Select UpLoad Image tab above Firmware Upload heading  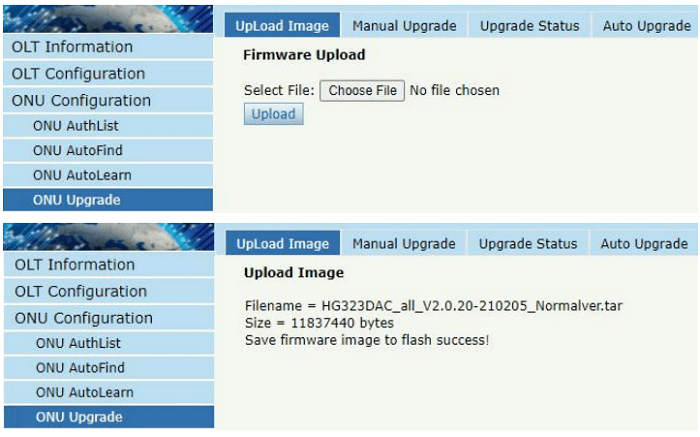tap(282, 26)
